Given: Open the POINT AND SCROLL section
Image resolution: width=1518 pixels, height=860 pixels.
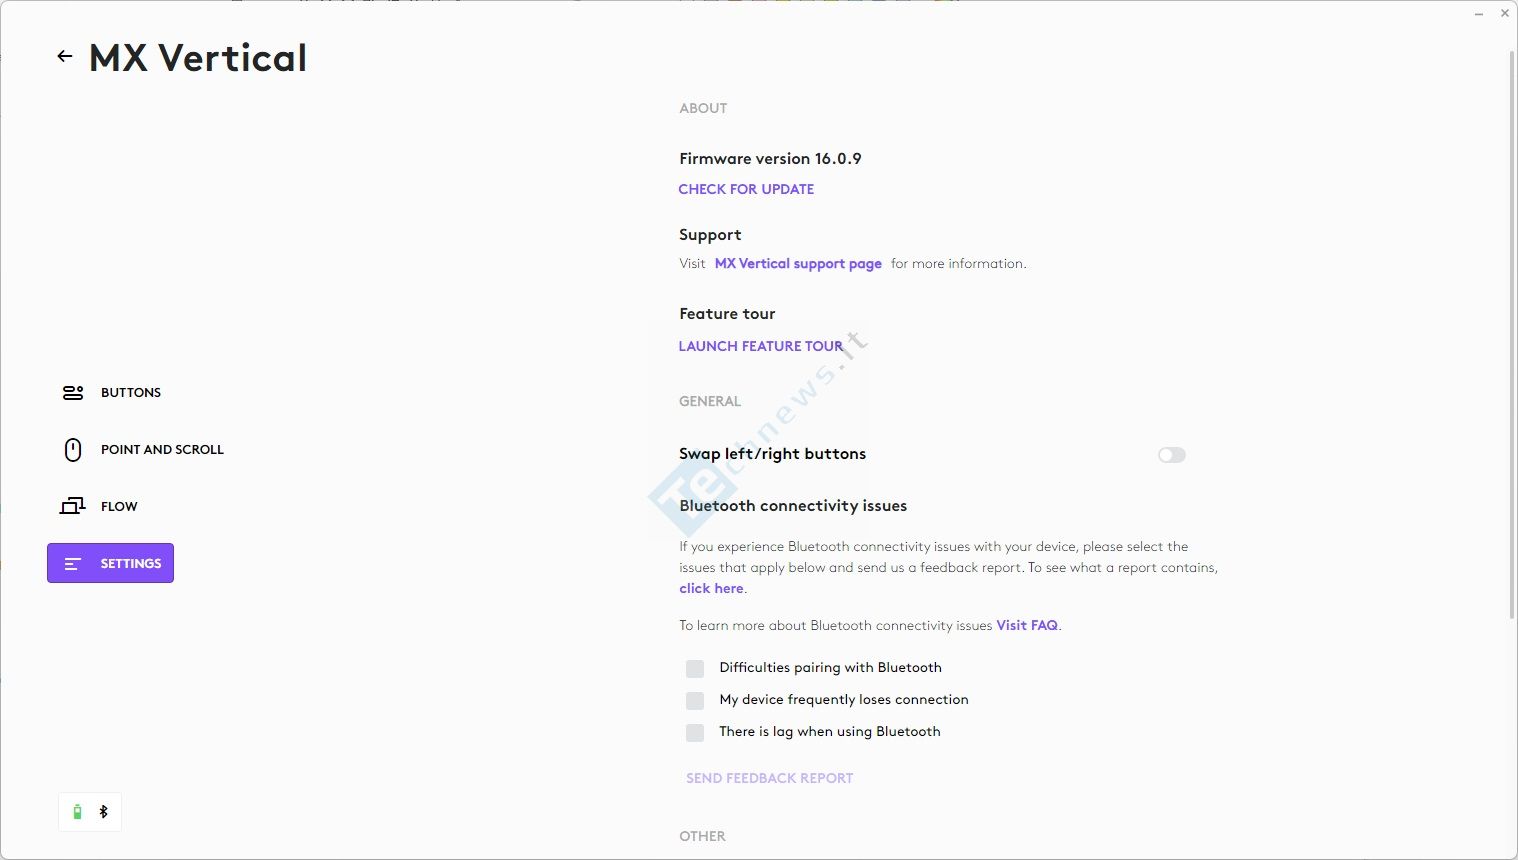Looking at the screenshot, I should click(162, 450).
